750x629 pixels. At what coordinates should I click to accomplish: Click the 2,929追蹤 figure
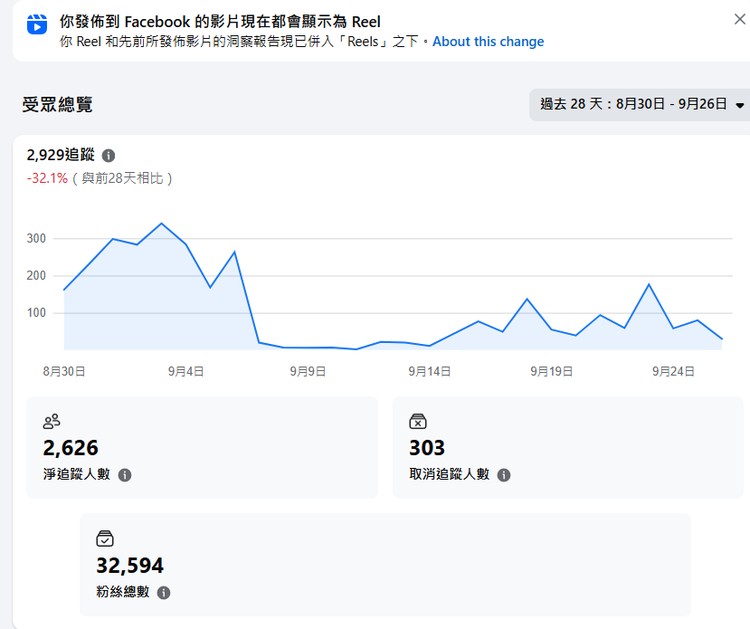(61, 155)
